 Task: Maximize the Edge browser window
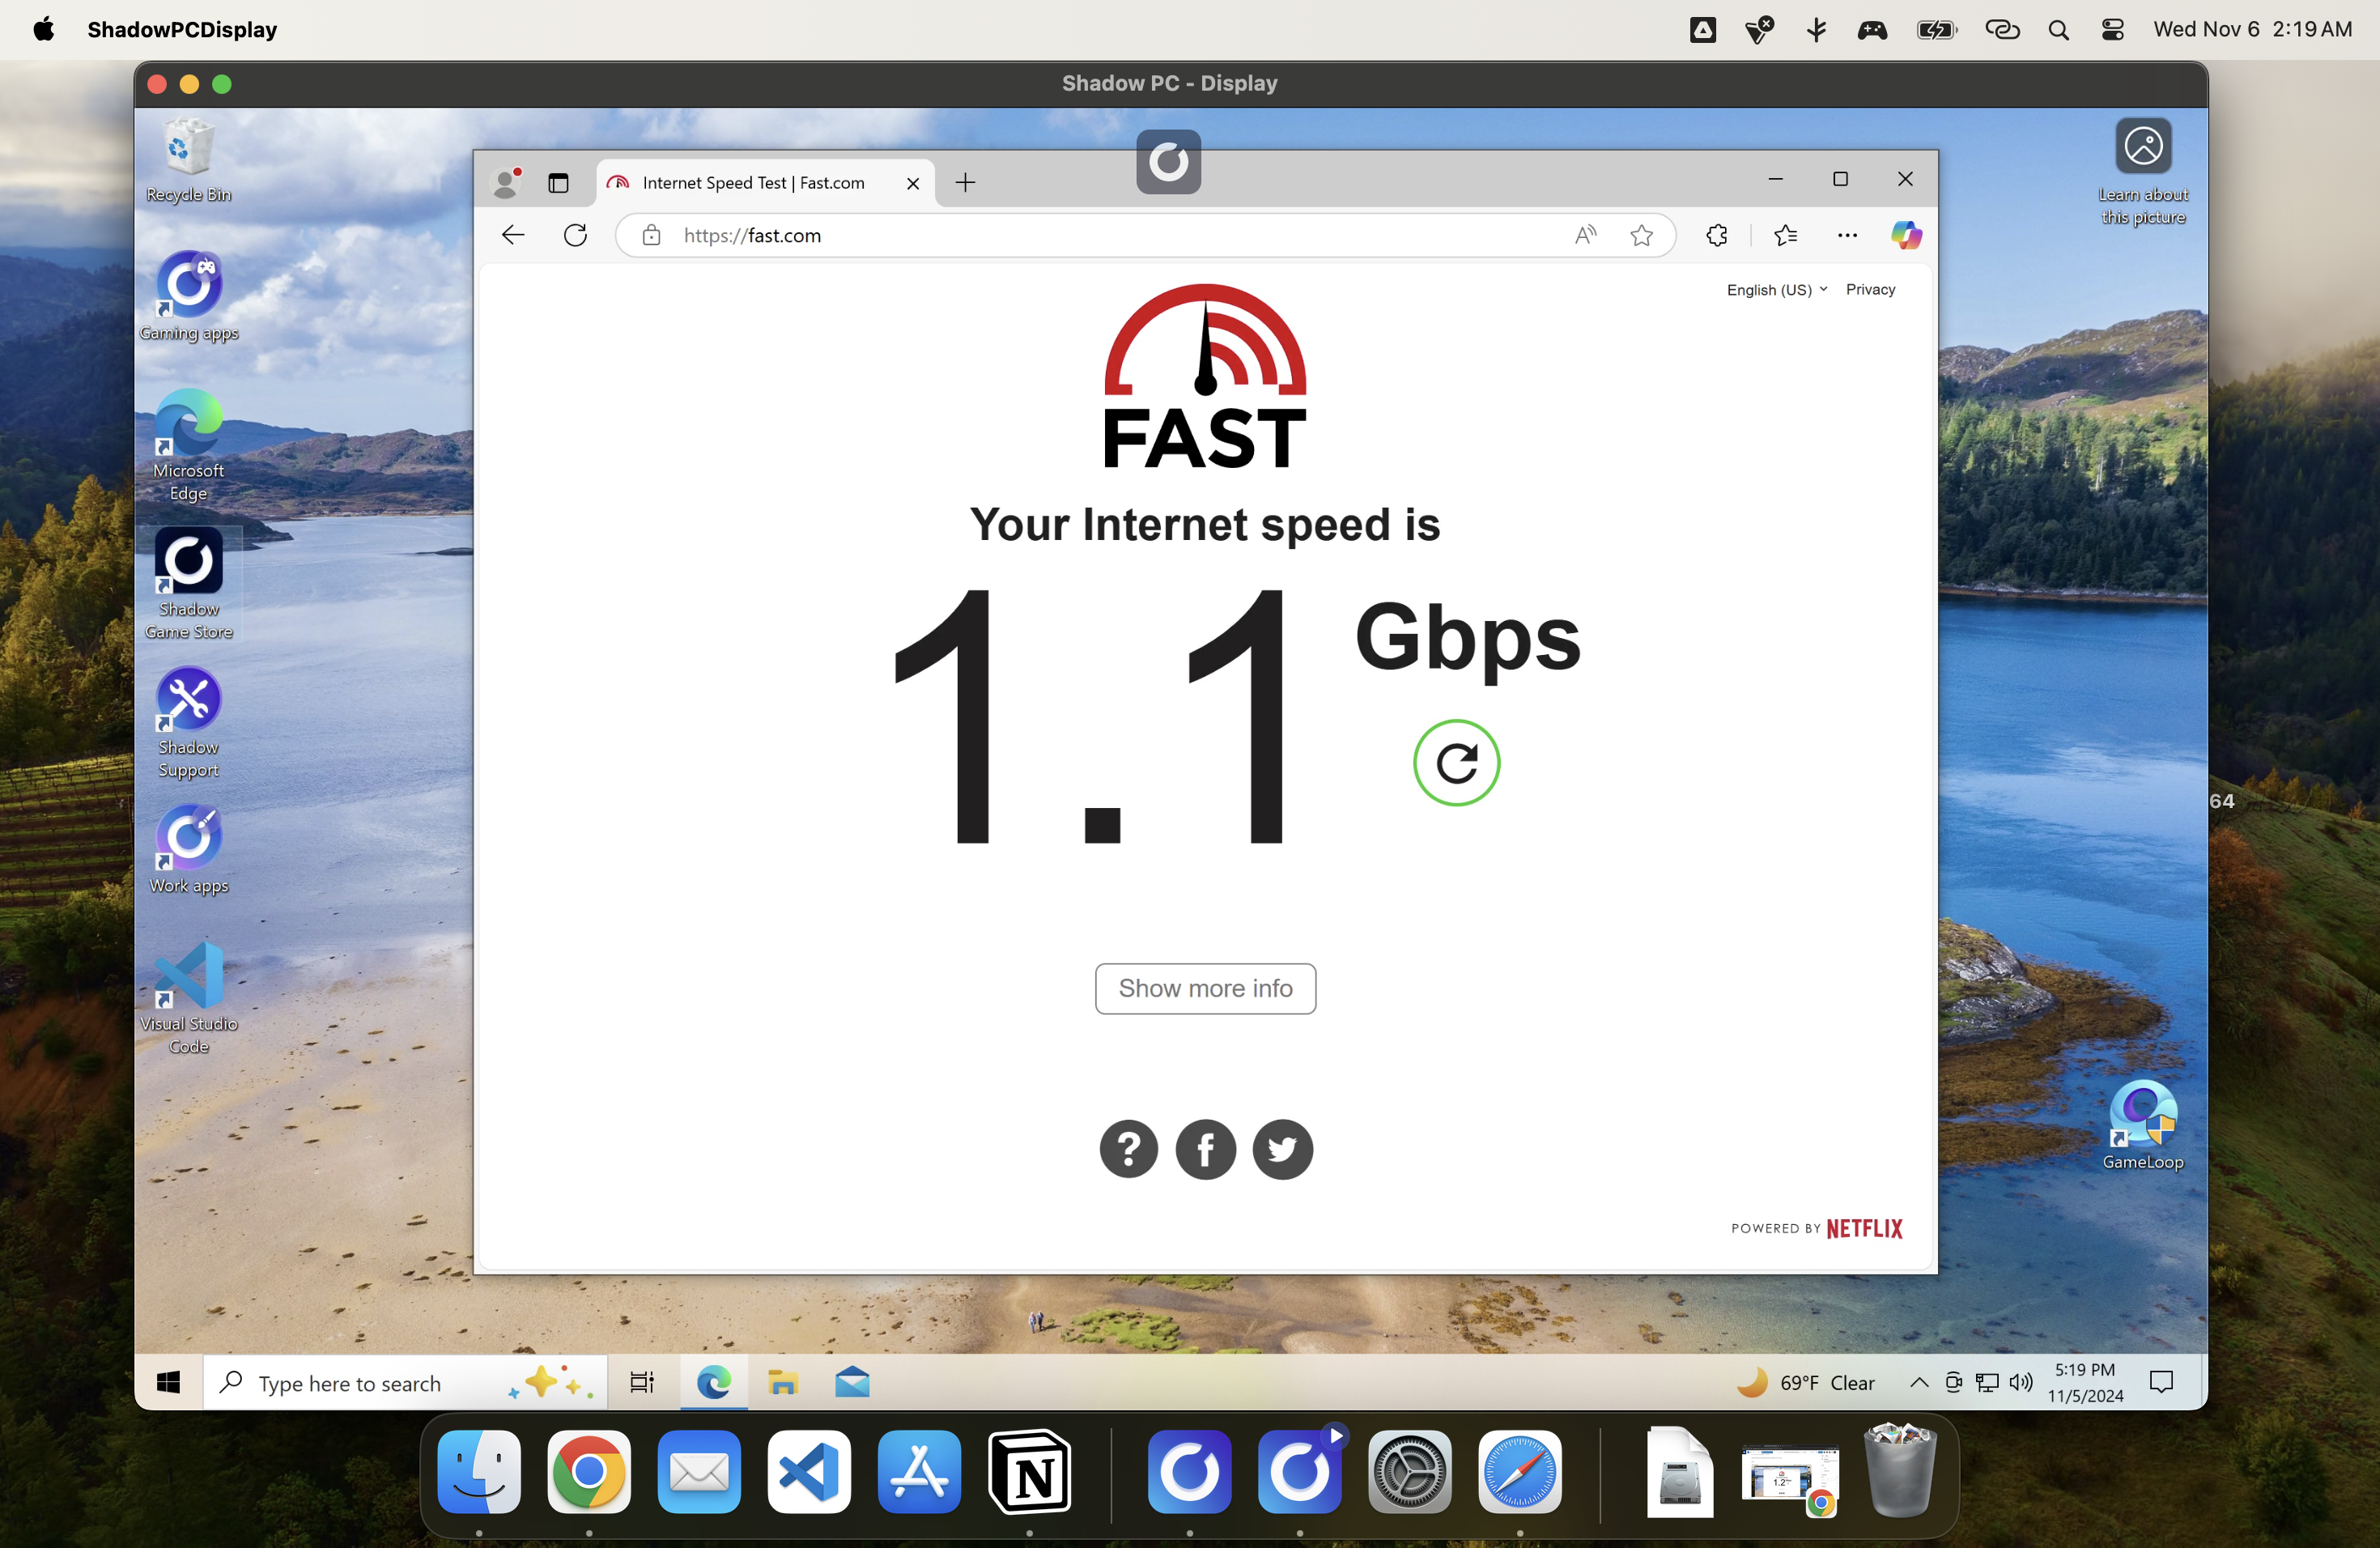pyautogui.click(x=1840, y=179)
